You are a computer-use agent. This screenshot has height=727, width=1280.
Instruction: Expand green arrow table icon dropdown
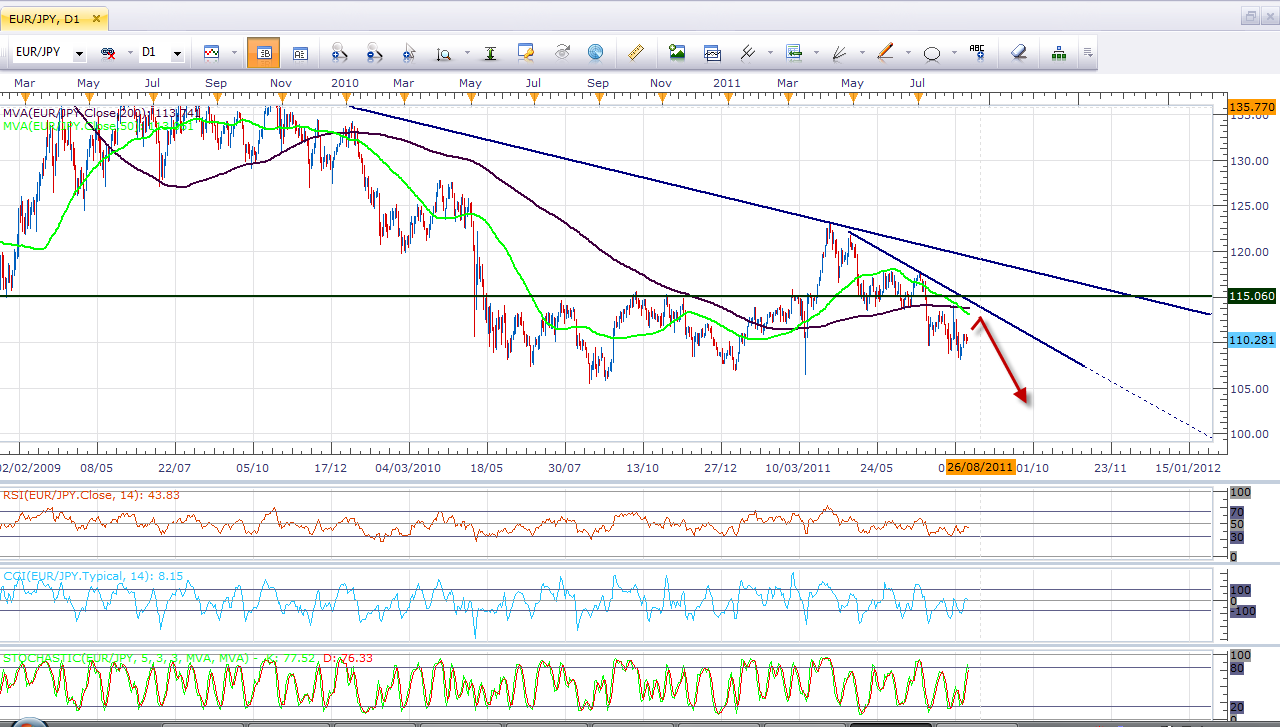pyautogui.click(x=817, y=53)
